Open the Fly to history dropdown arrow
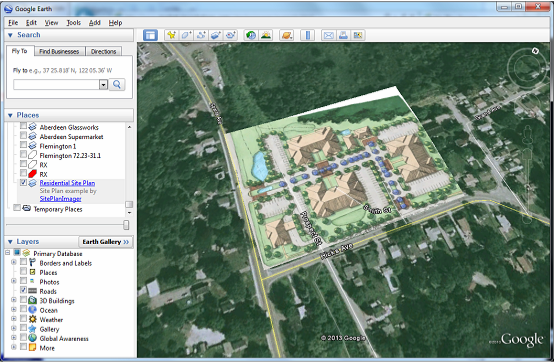 [103, 85]
